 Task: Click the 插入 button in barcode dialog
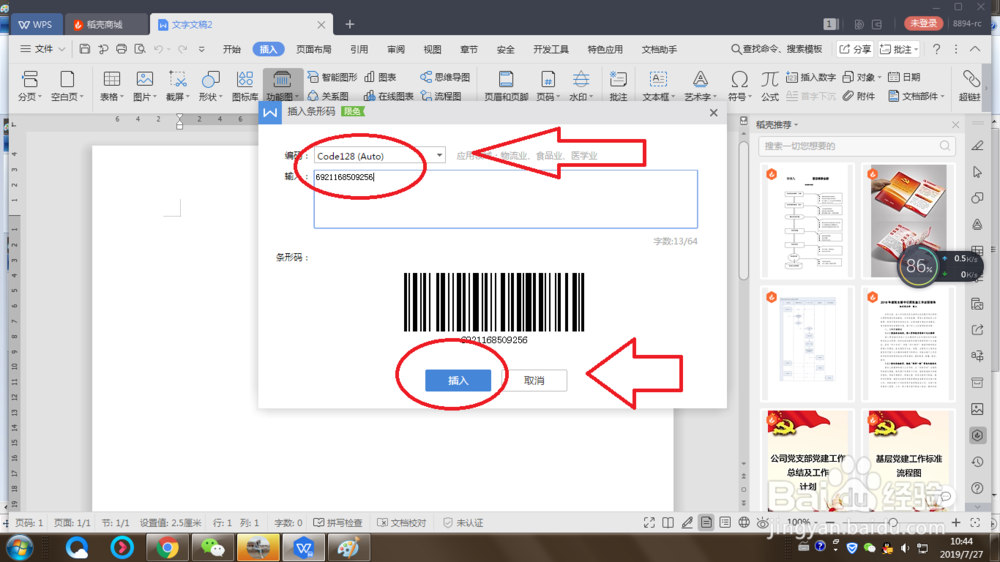point(458,380)
